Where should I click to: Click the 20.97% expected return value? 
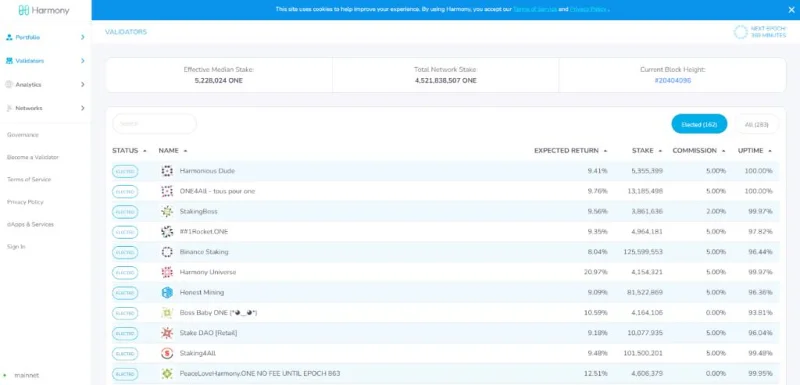[595, 272]
